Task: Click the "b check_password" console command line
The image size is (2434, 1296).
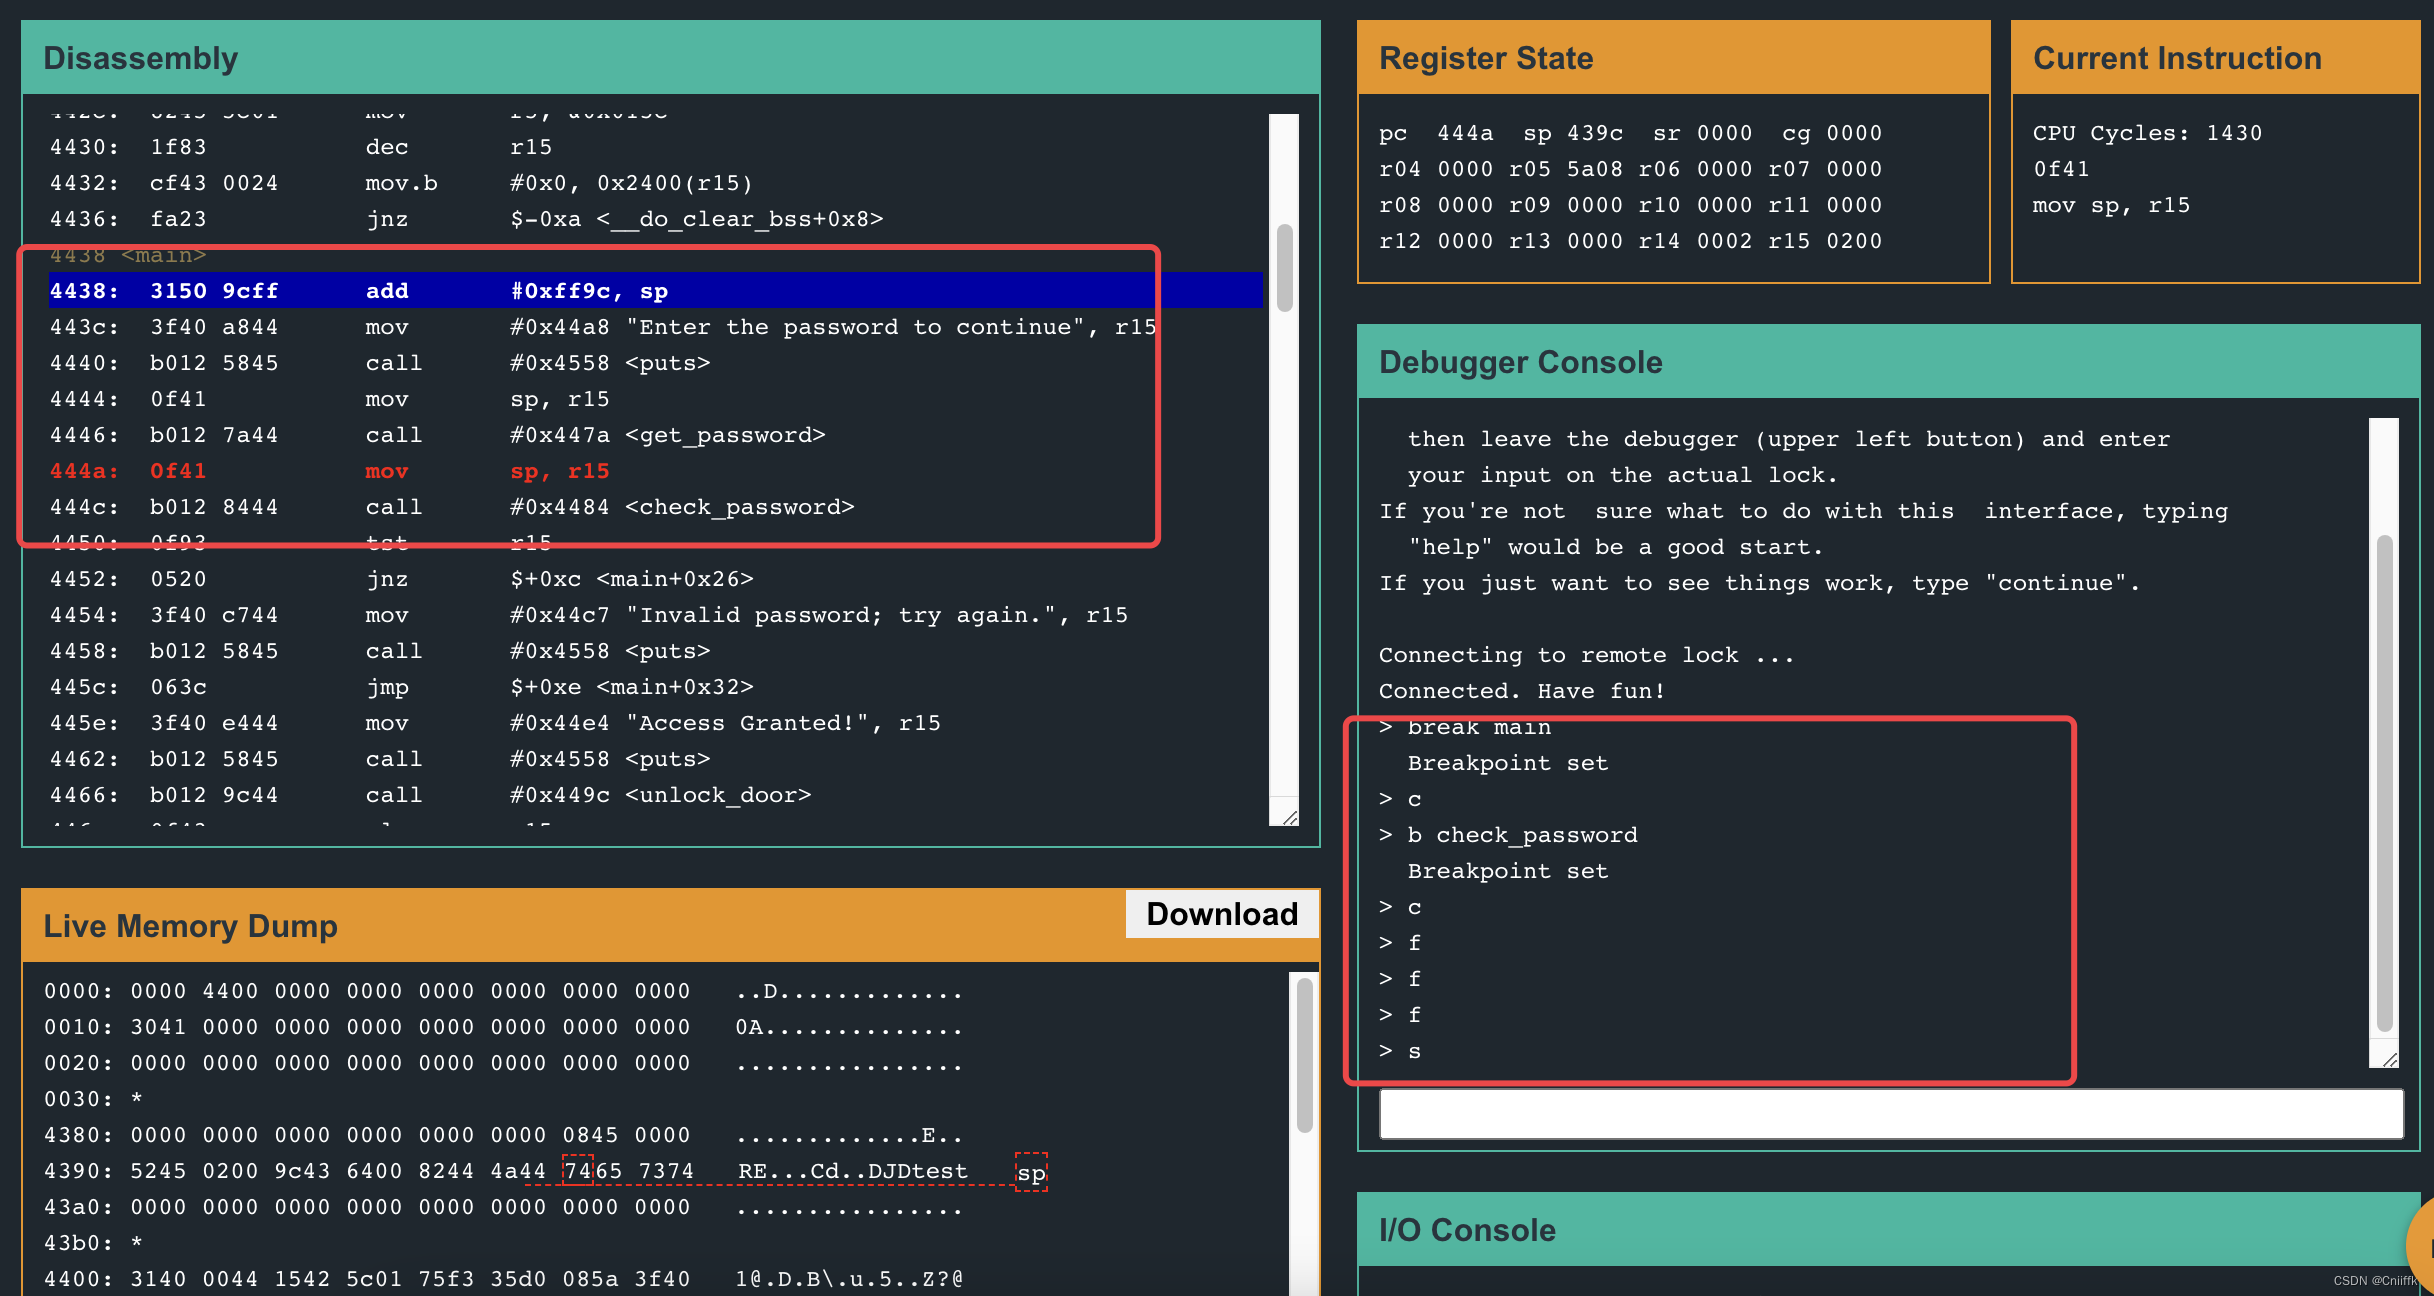Action: tap(1508, 835)
